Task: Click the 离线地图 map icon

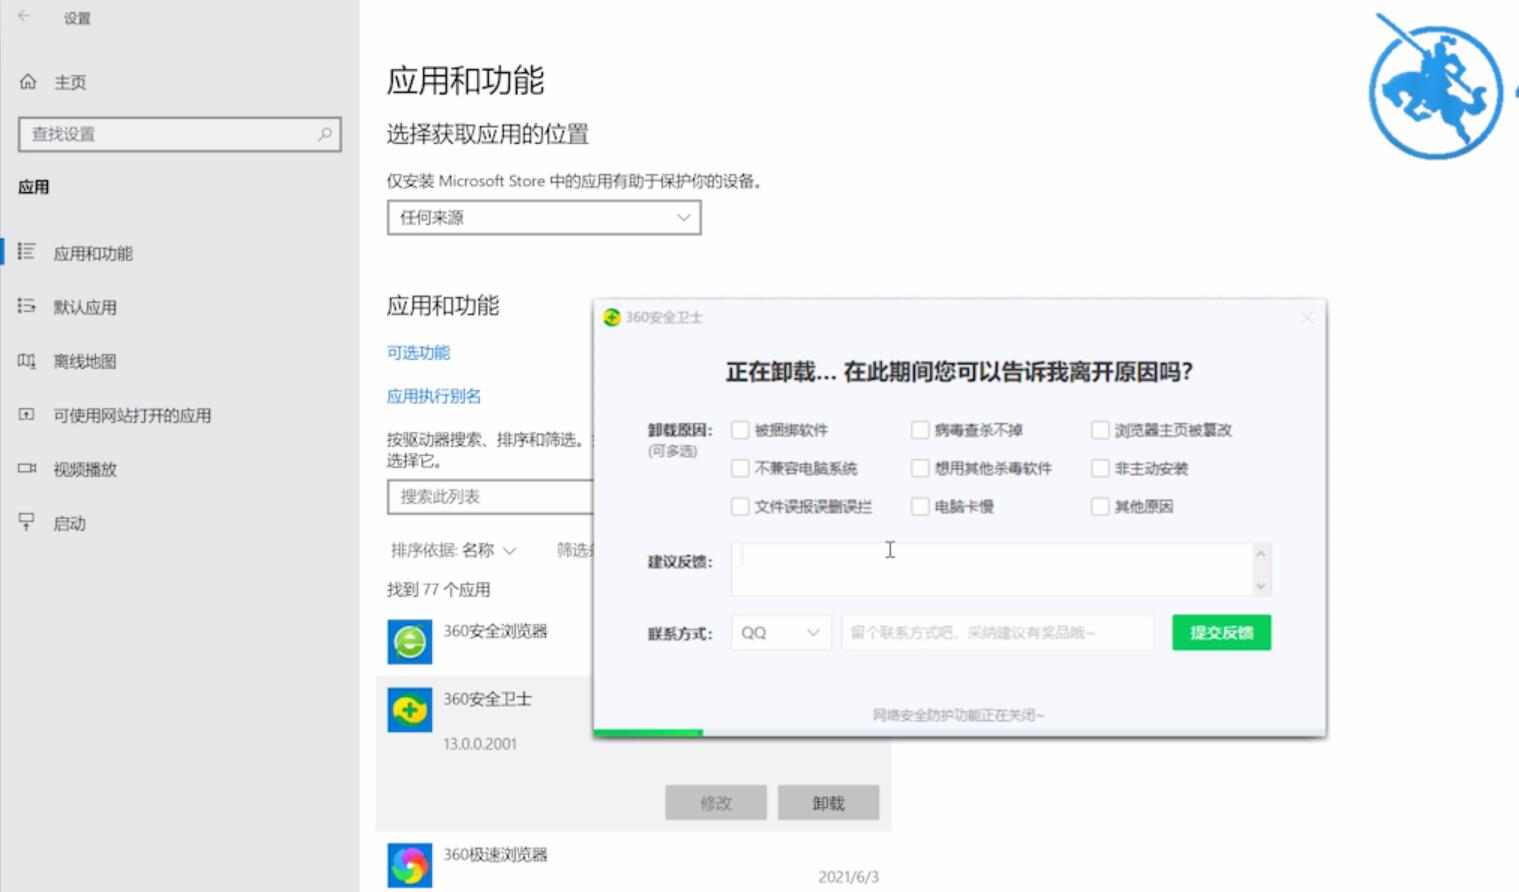Action: tap(26, 360)
